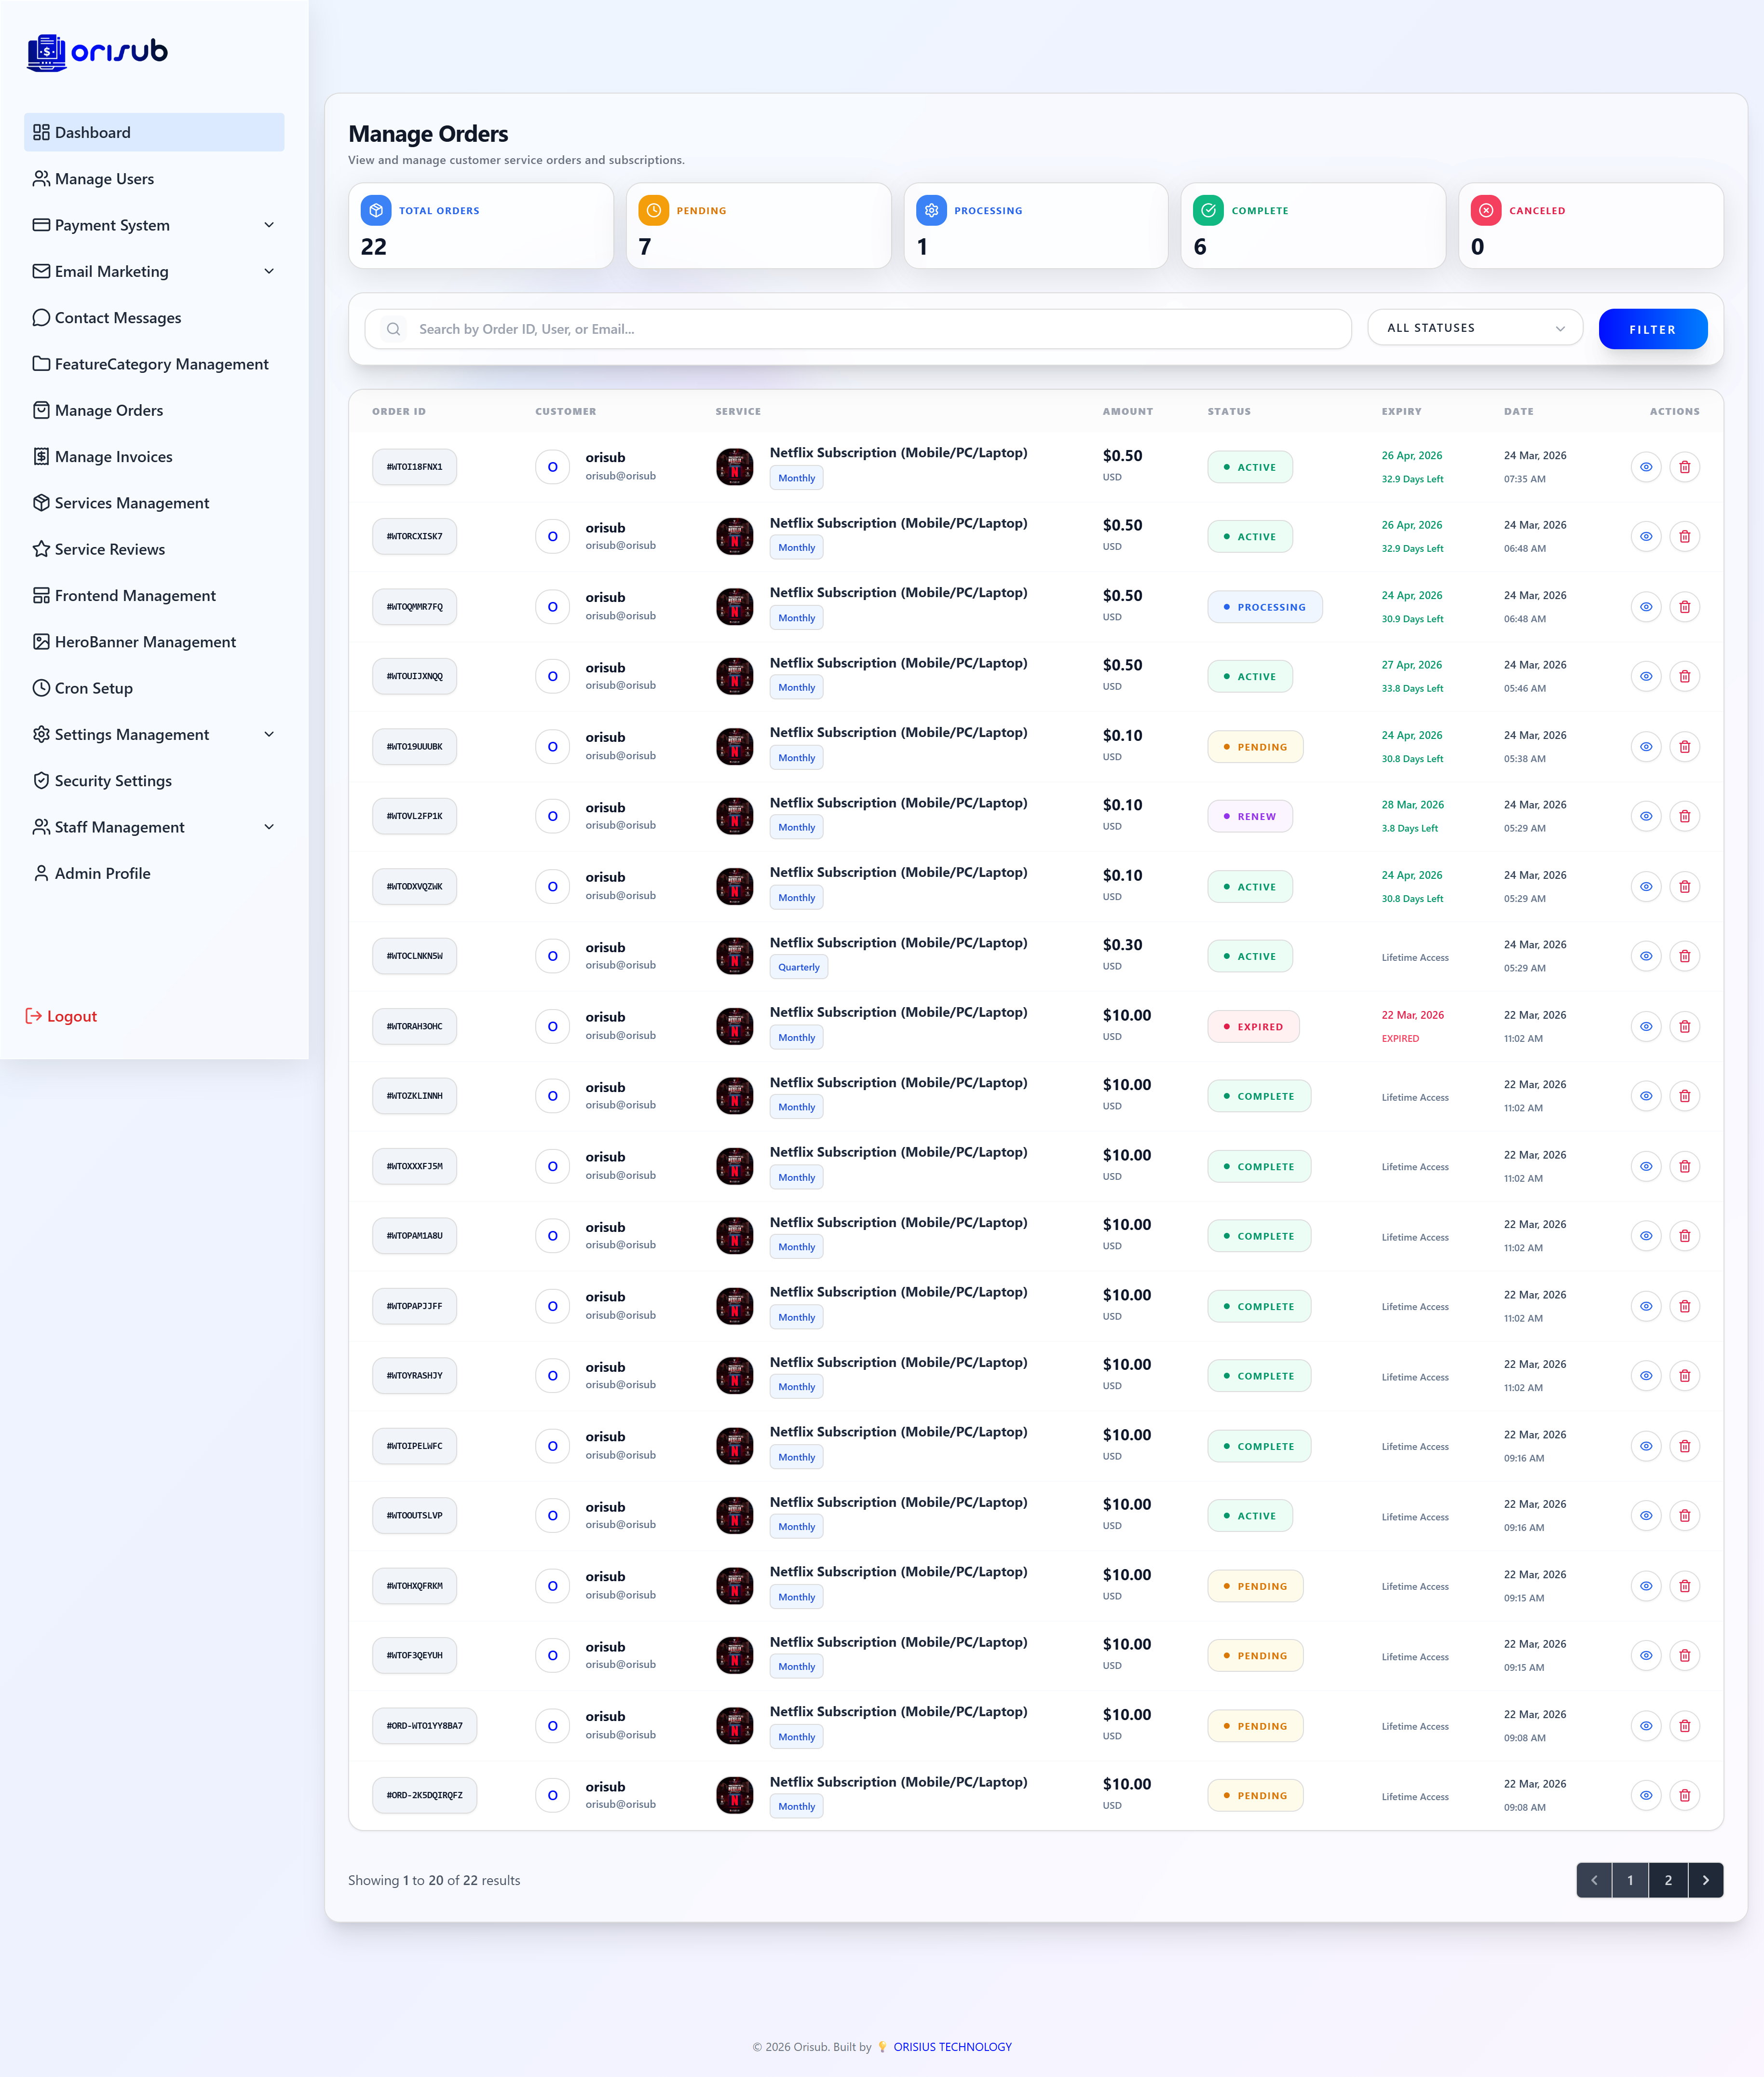The image size is (1764, 2077).
Task: Click the Pending clock icon in stats card
Action: point(653,210)
